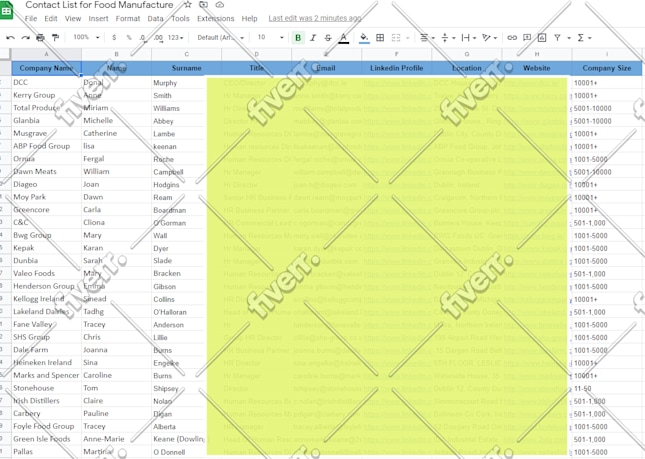Select the cell 'Glanbia'
The height and width of the screenshot is (459, 645).
click(46, 121)
